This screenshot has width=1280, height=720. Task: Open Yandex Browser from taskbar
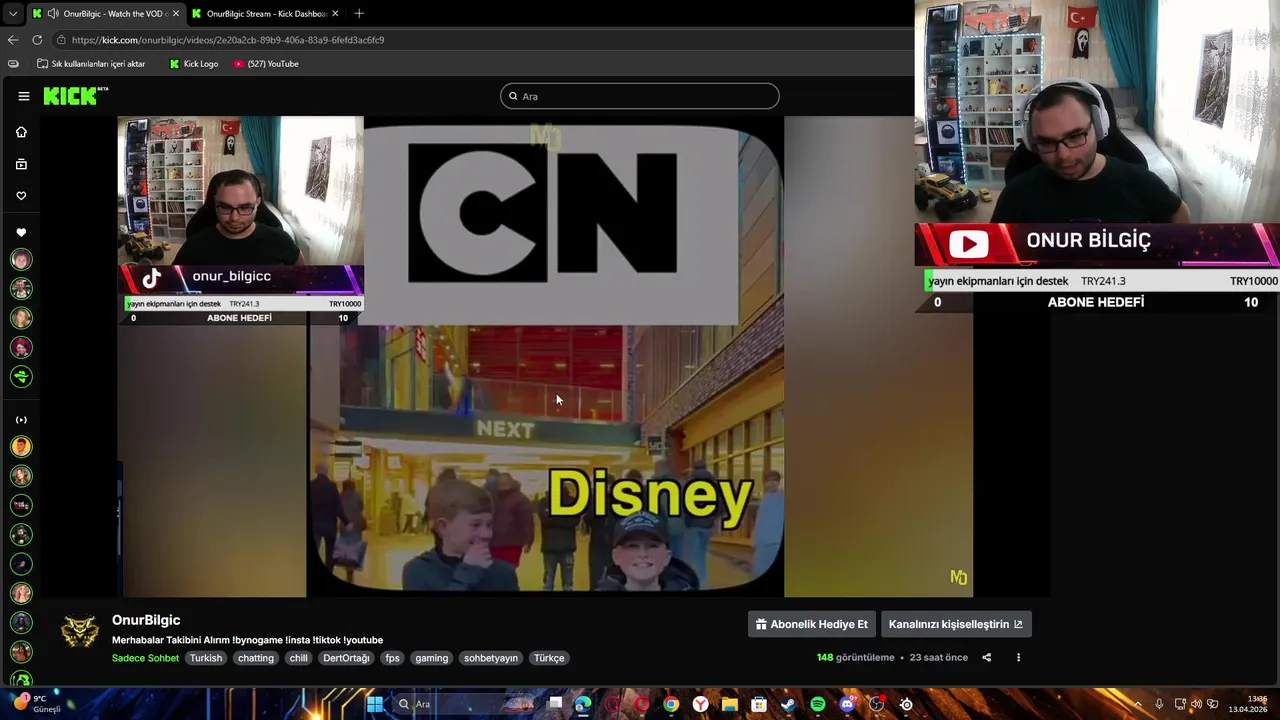point(700,704)
